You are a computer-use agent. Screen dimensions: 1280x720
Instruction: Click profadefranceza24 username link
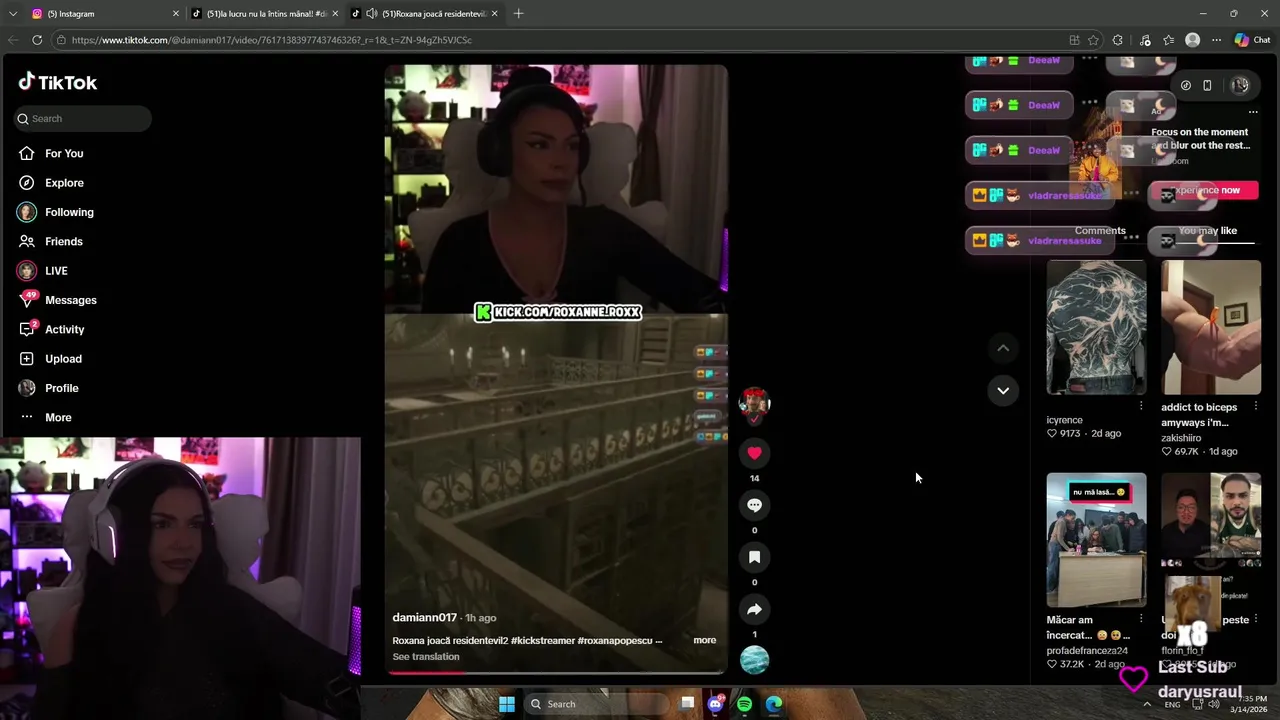coord(1087,651)
